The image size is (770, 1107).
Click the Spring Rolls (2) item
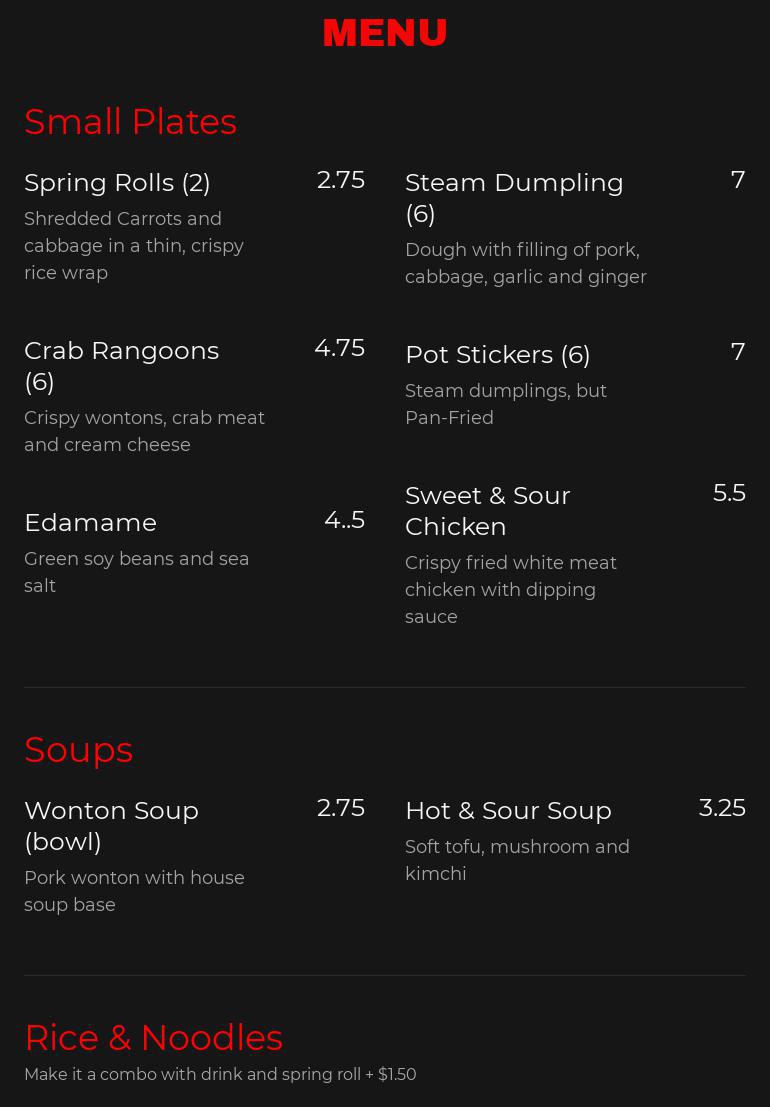[117, 183]
